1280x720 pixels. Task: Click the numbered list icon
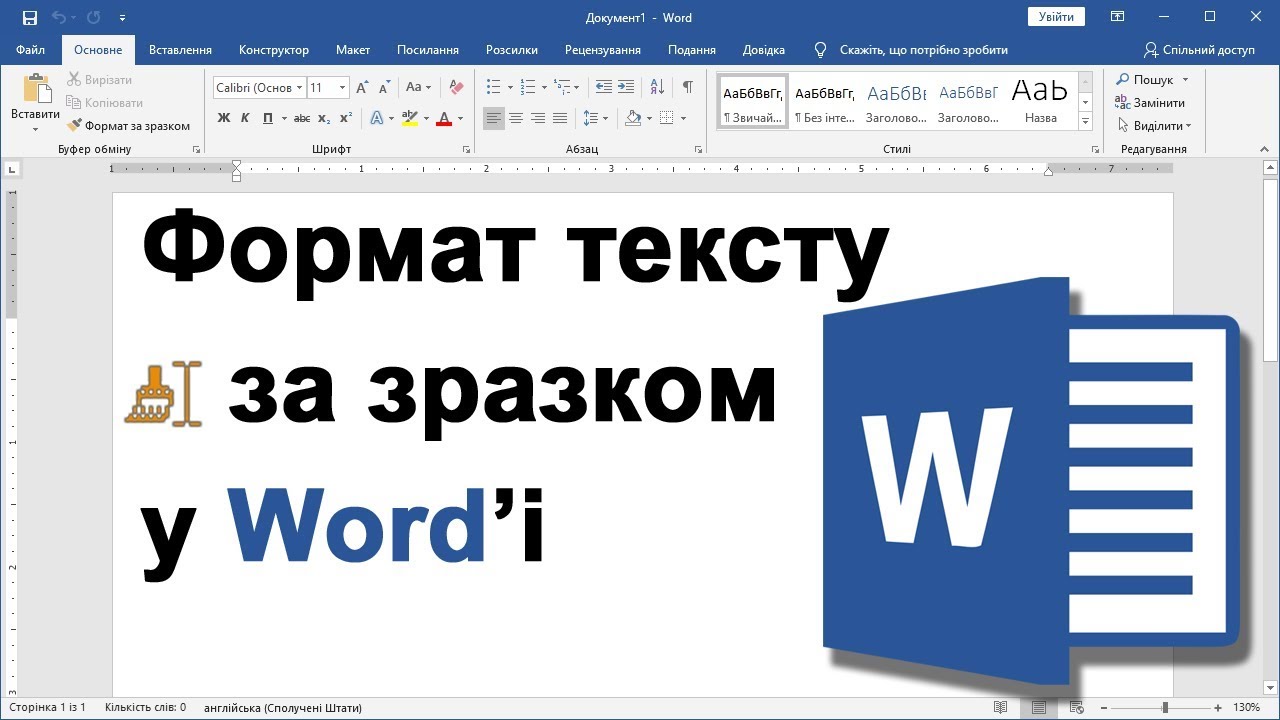pos(529,87)
